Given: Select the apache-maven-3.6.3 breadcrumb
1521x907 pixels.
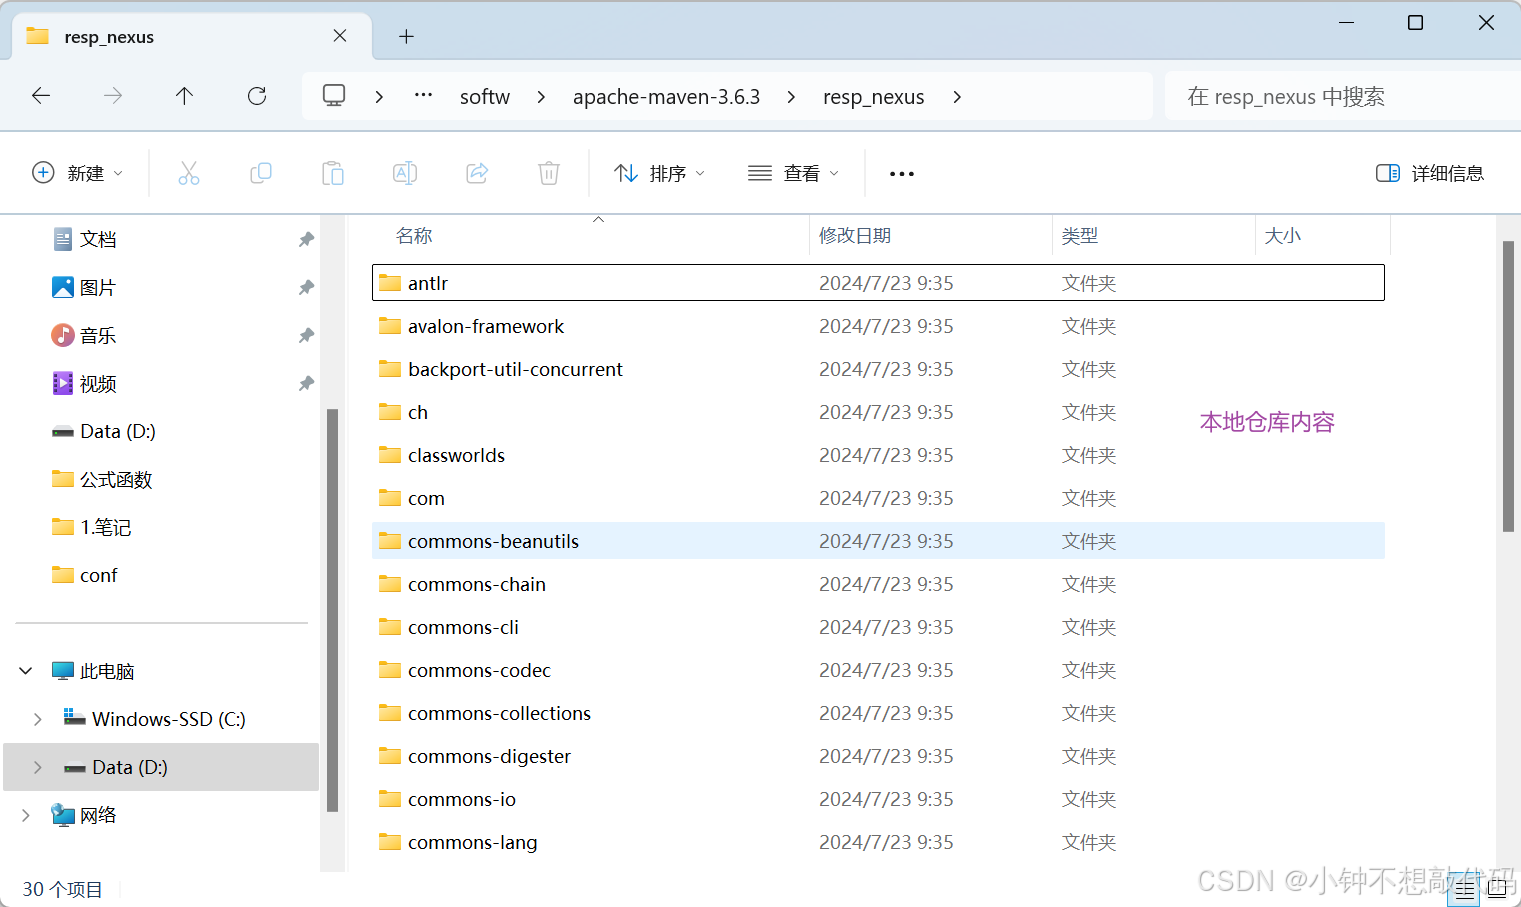Looking at the screenshot, I should (x=666, y=97).
